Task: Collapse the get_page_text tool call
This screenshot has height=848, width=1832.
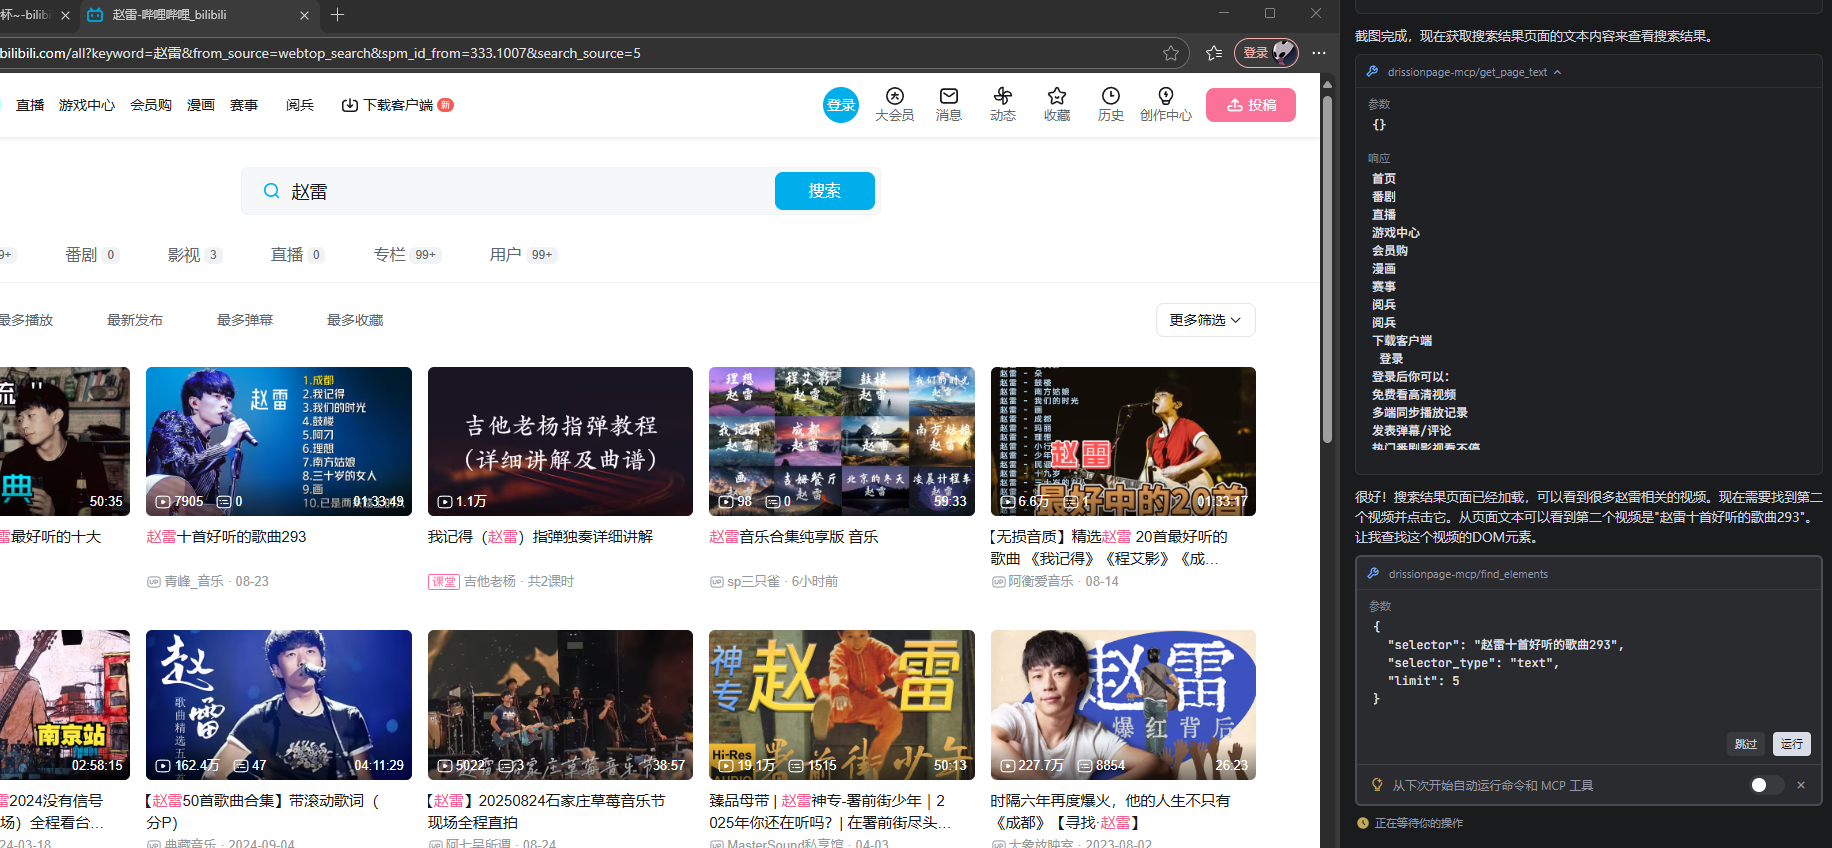Action: click(x=1557, y=72)
